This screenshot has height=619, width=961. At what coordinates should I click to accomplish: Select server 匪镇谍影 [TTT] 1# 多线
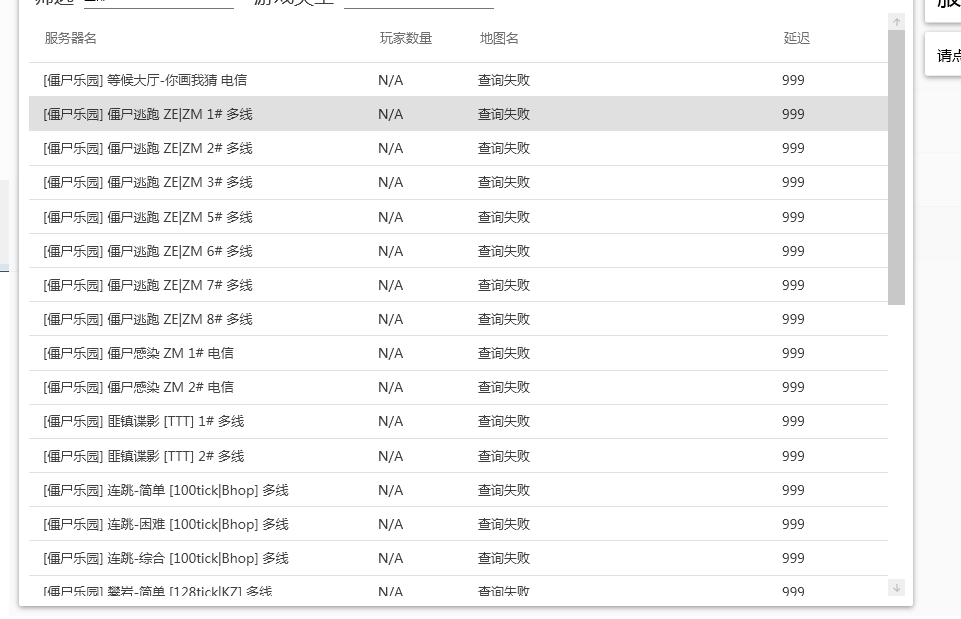point(144,421)
